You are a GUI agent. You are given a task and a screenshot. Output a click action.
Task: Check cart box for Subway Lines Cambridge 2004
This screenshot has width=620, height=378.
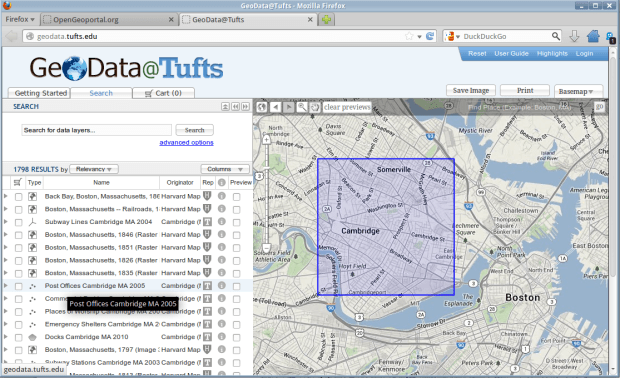point(19,222)
